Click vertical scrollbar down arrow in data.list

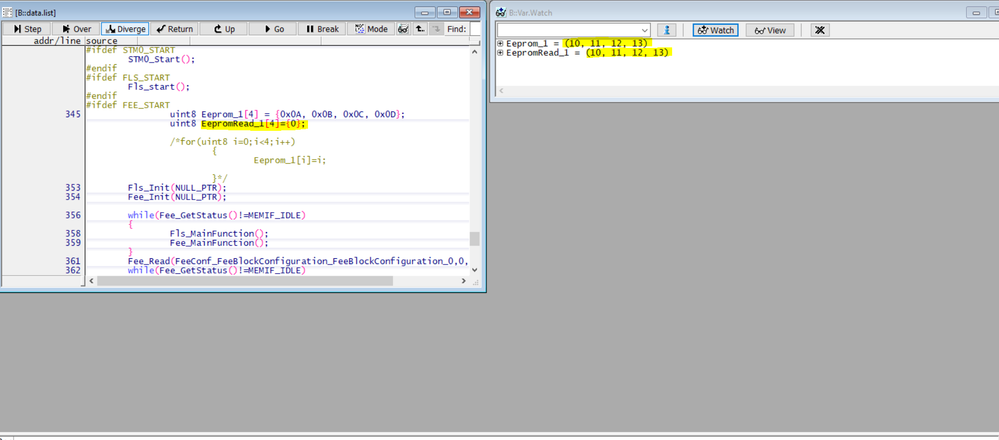[x=475, y=269]
